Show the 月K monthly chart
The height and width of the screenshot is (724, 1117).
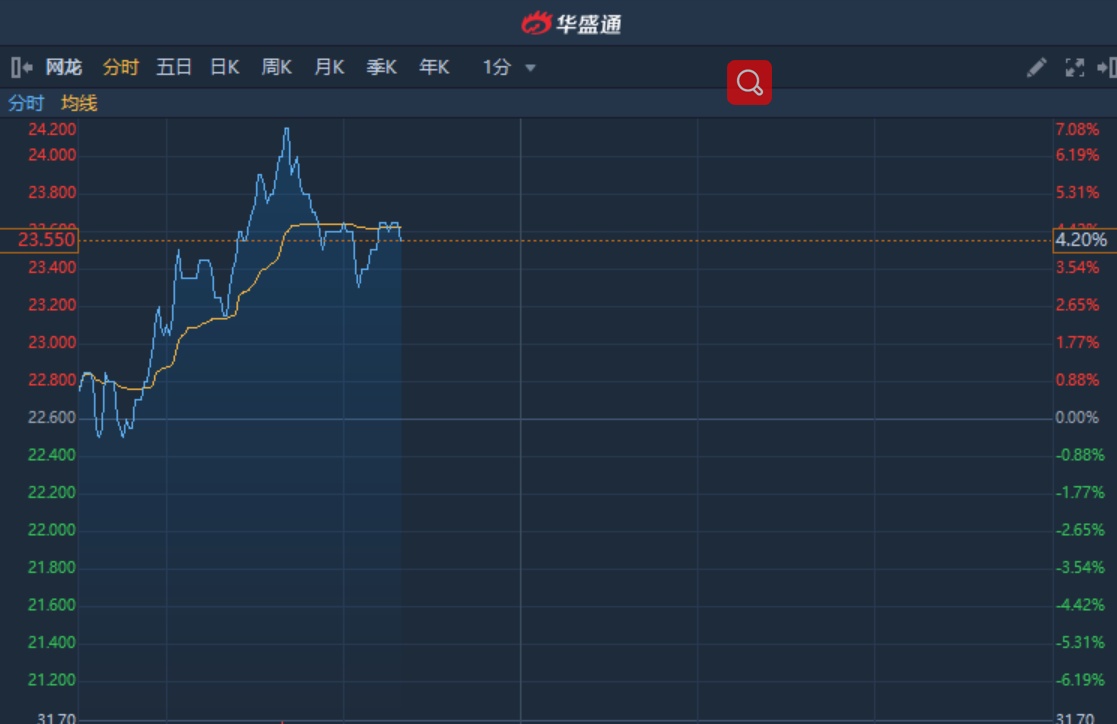tap(329, 68)
